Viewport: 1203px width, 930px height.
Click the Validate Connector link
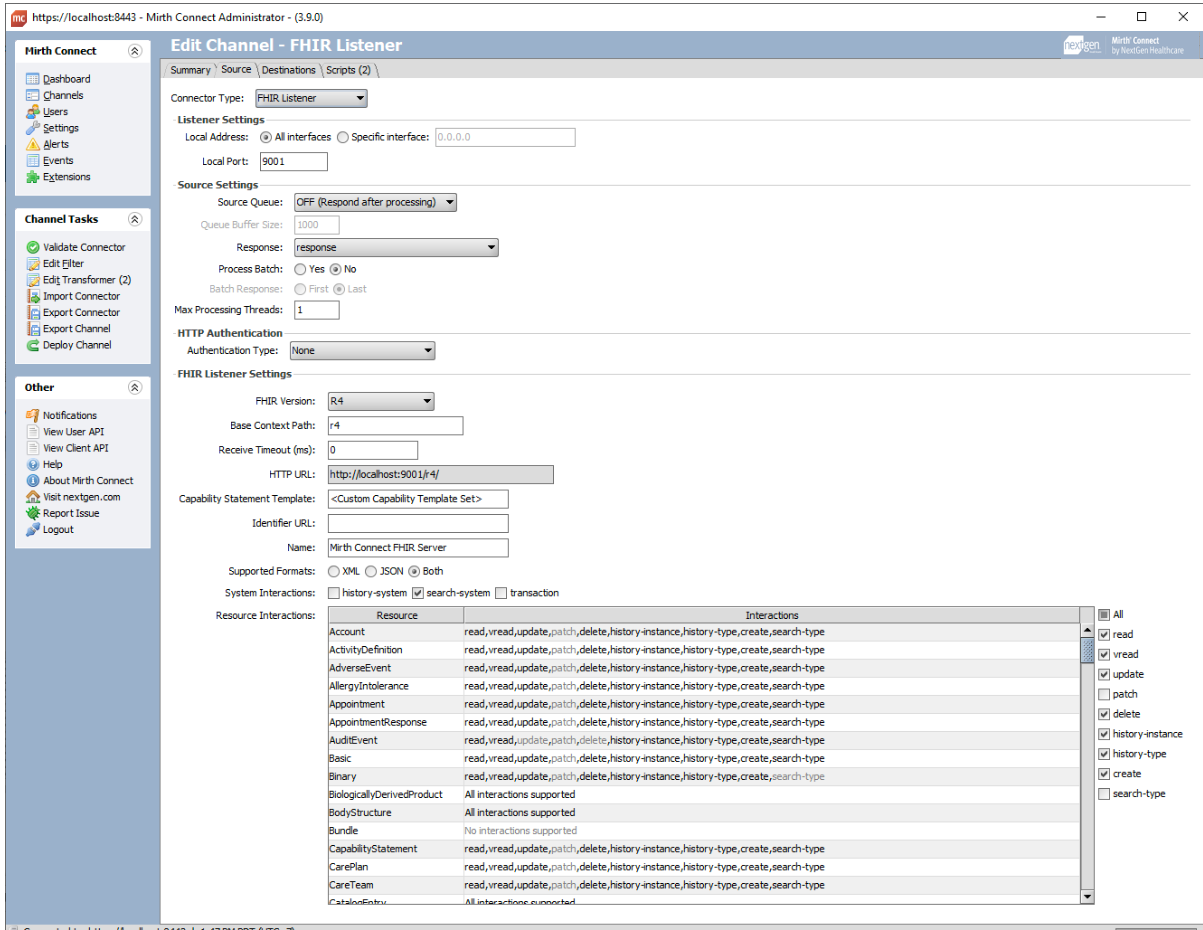tap(84, 247)
